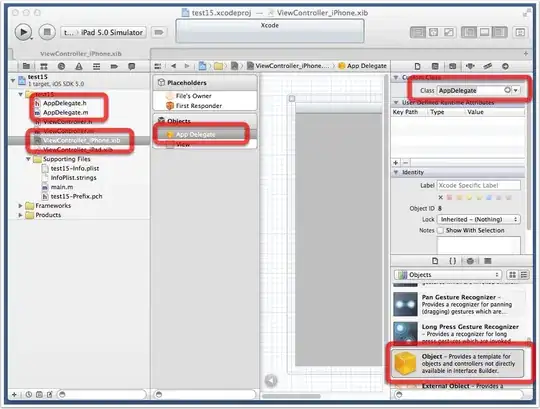540x409 pixels.
Task: Show the Search navigator
Action: tap(61, 66)
